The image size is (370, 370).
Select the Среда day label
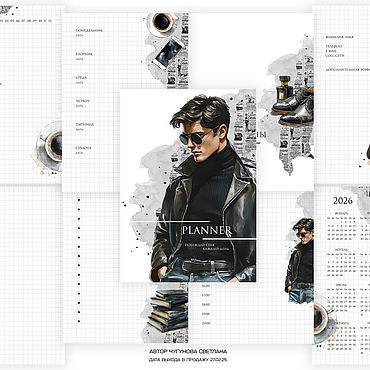81,77
